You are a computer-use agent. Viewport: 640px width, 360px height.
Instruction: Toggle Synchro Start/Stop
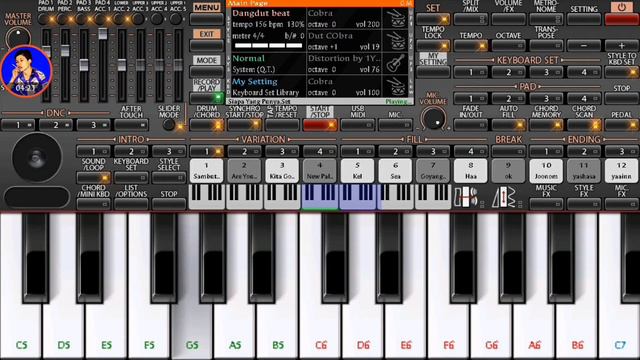point(244,125)
